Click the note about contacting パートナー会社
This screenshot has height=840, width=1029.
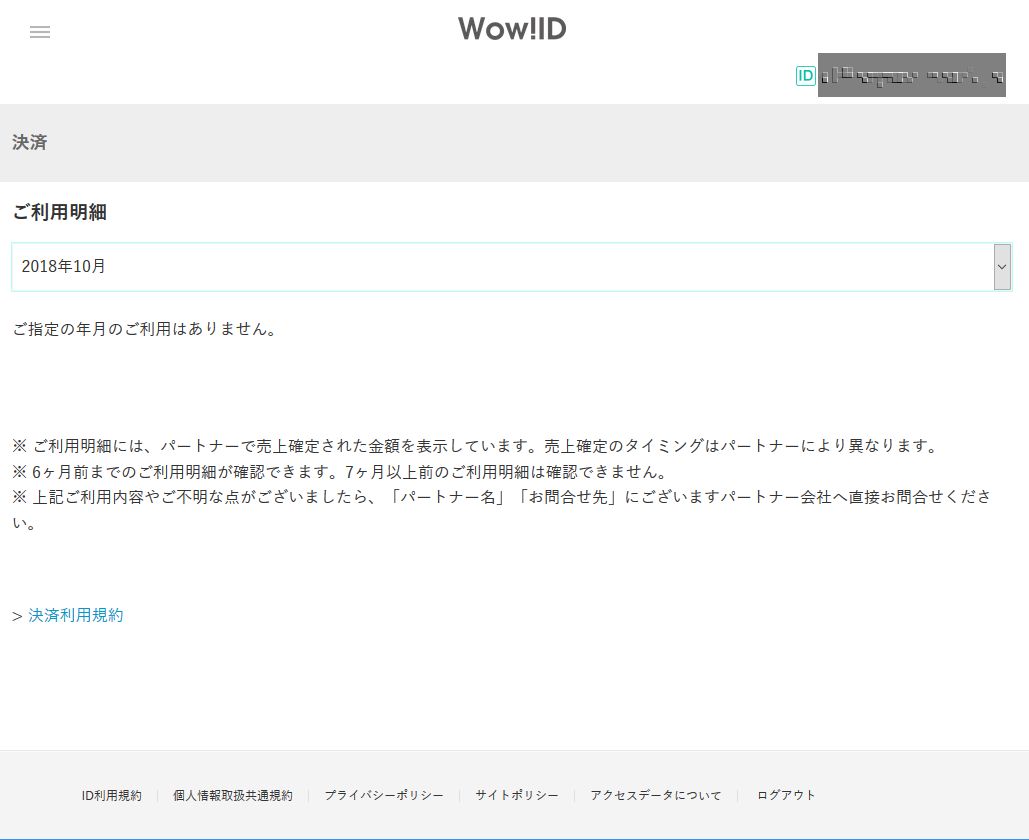coord(500,498)
